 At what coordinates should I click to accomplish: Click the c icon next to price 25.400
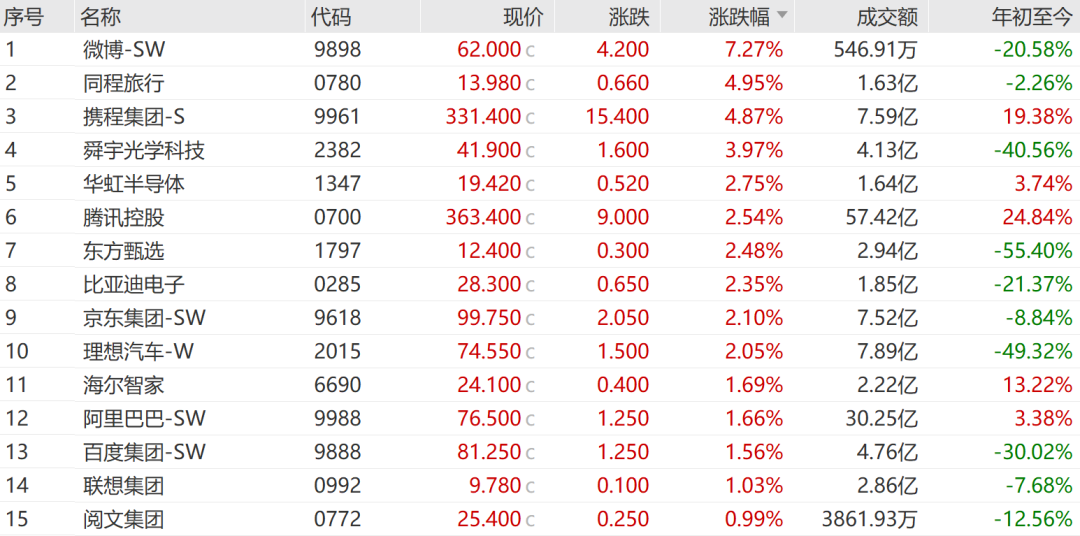[530, 520]
